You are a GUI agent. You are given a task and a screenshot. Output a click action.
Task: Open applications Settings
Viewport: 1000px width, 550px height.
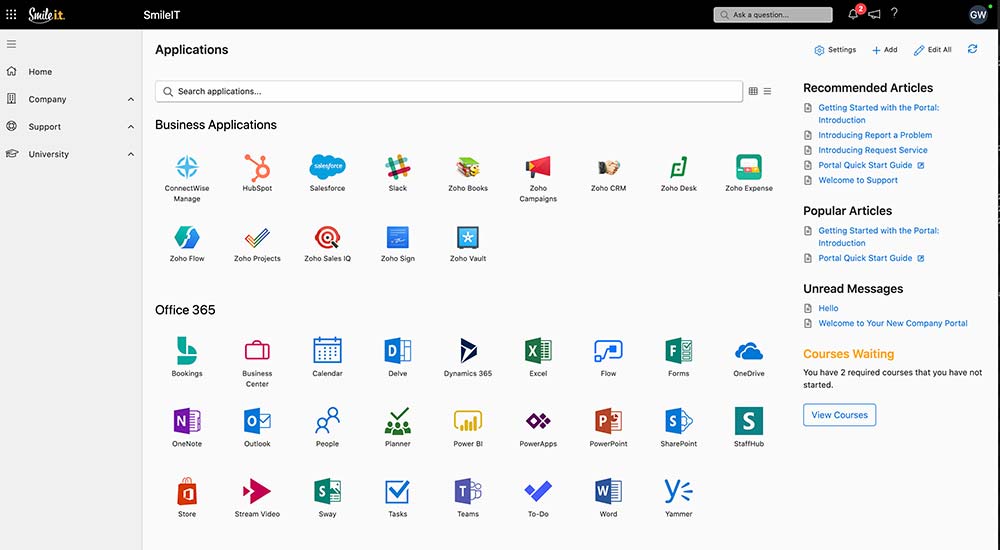point(835,50)
